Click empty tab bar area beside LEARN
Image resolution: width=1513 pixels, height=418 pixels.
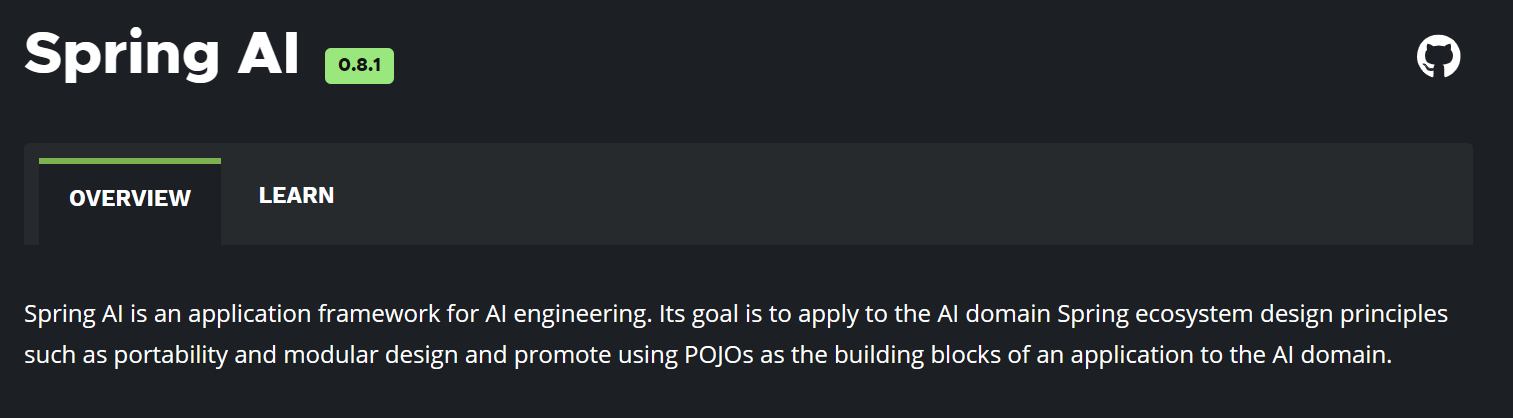click(x=900, y=194)
